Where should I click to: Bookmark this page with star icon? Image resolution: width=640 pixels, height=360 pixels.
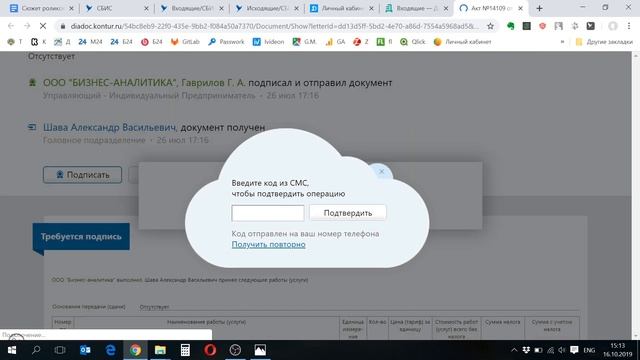[x=490, y=26]
